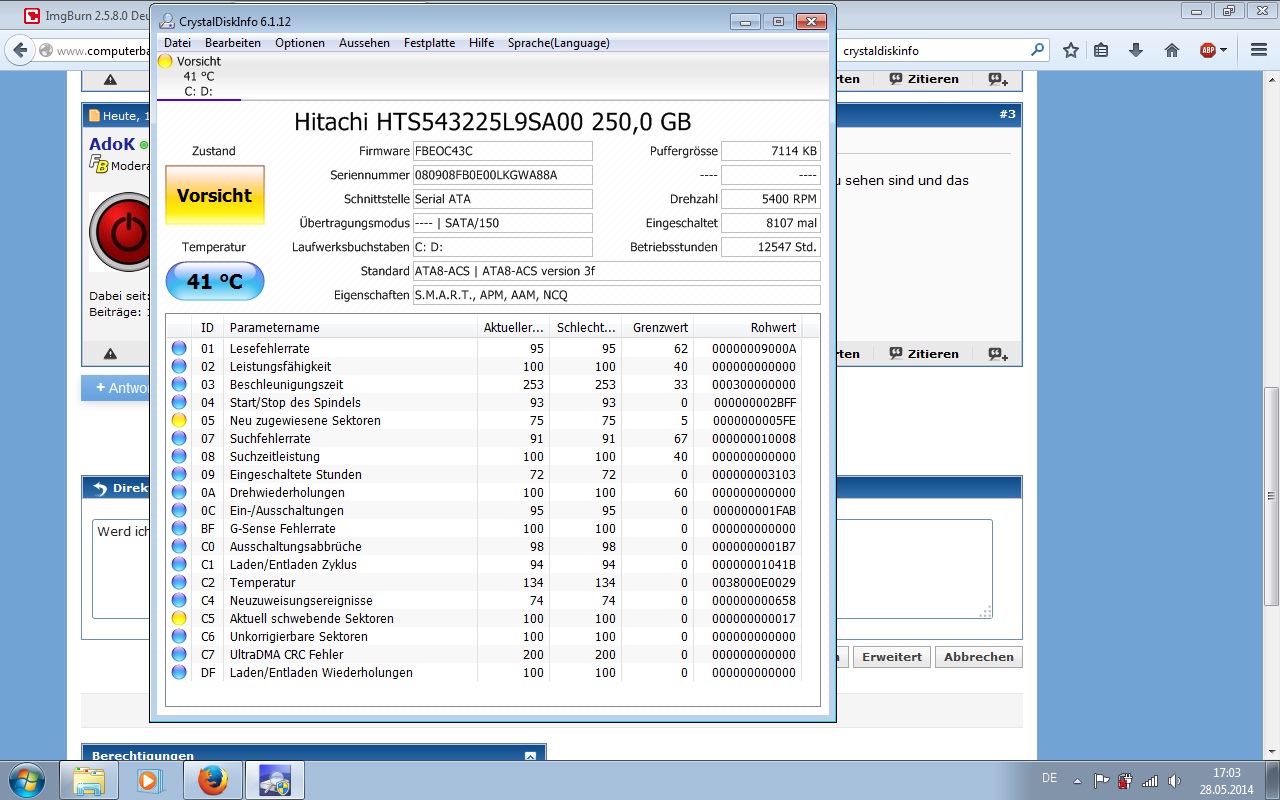Image resolution: width=1280 pixels, height=800 pixels.
Task: Click the Seriennummer field
Action: pyautogui.click(x=502, y=175)
